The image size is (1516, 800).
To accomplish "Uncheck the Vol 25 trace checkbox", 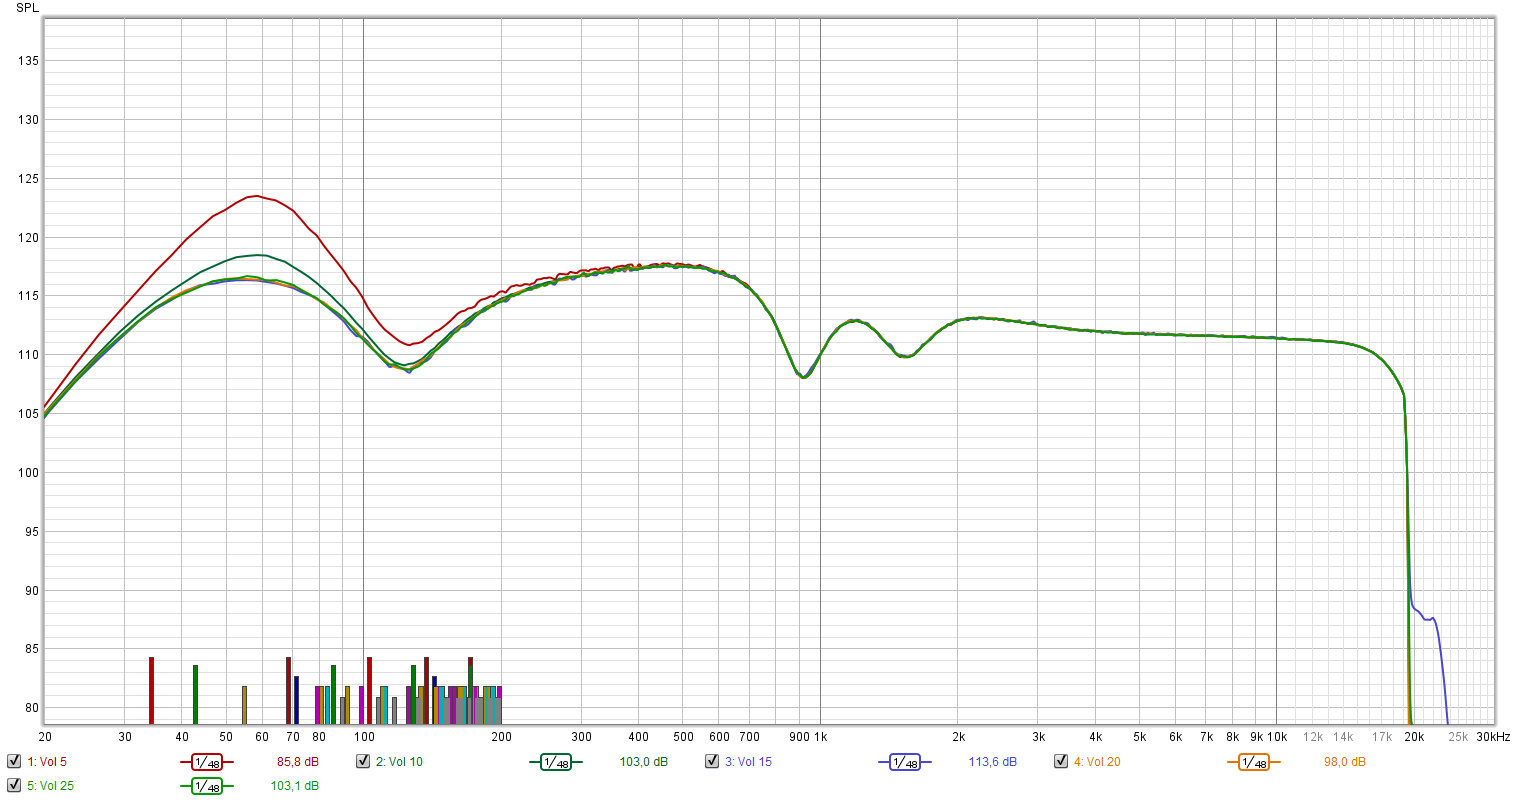I will point(14,785).
